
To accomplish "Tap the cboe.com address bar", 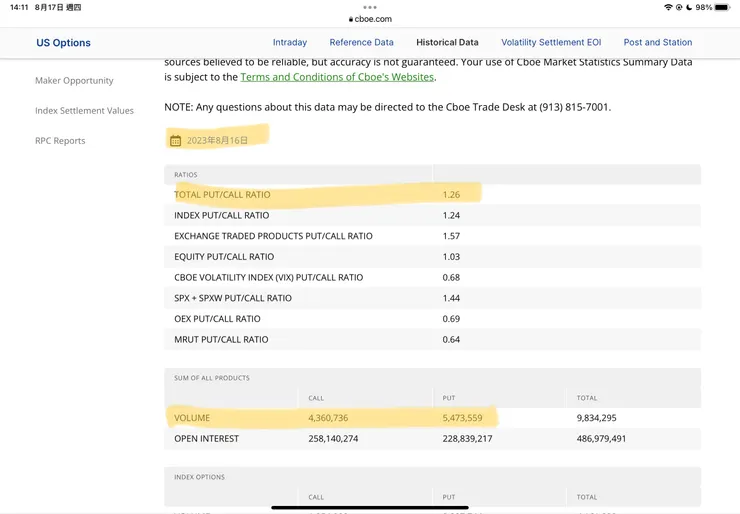I will [370, 19].
